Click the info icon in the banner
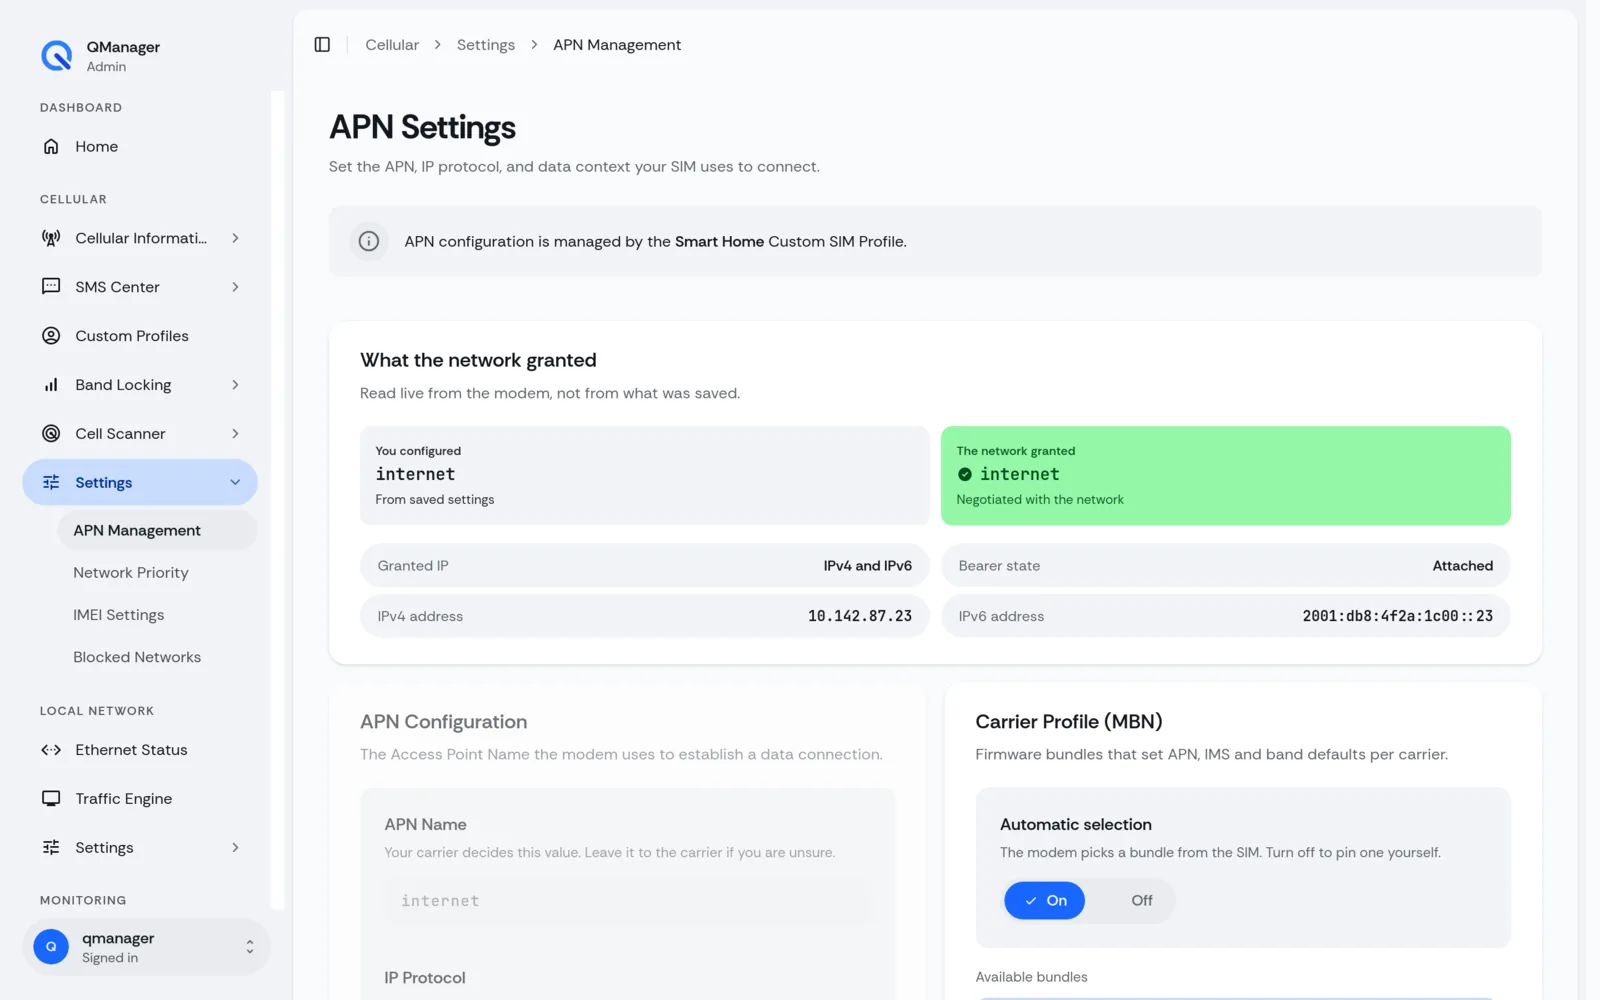This screenshot has width=1600, height=1000. point(369,242)
